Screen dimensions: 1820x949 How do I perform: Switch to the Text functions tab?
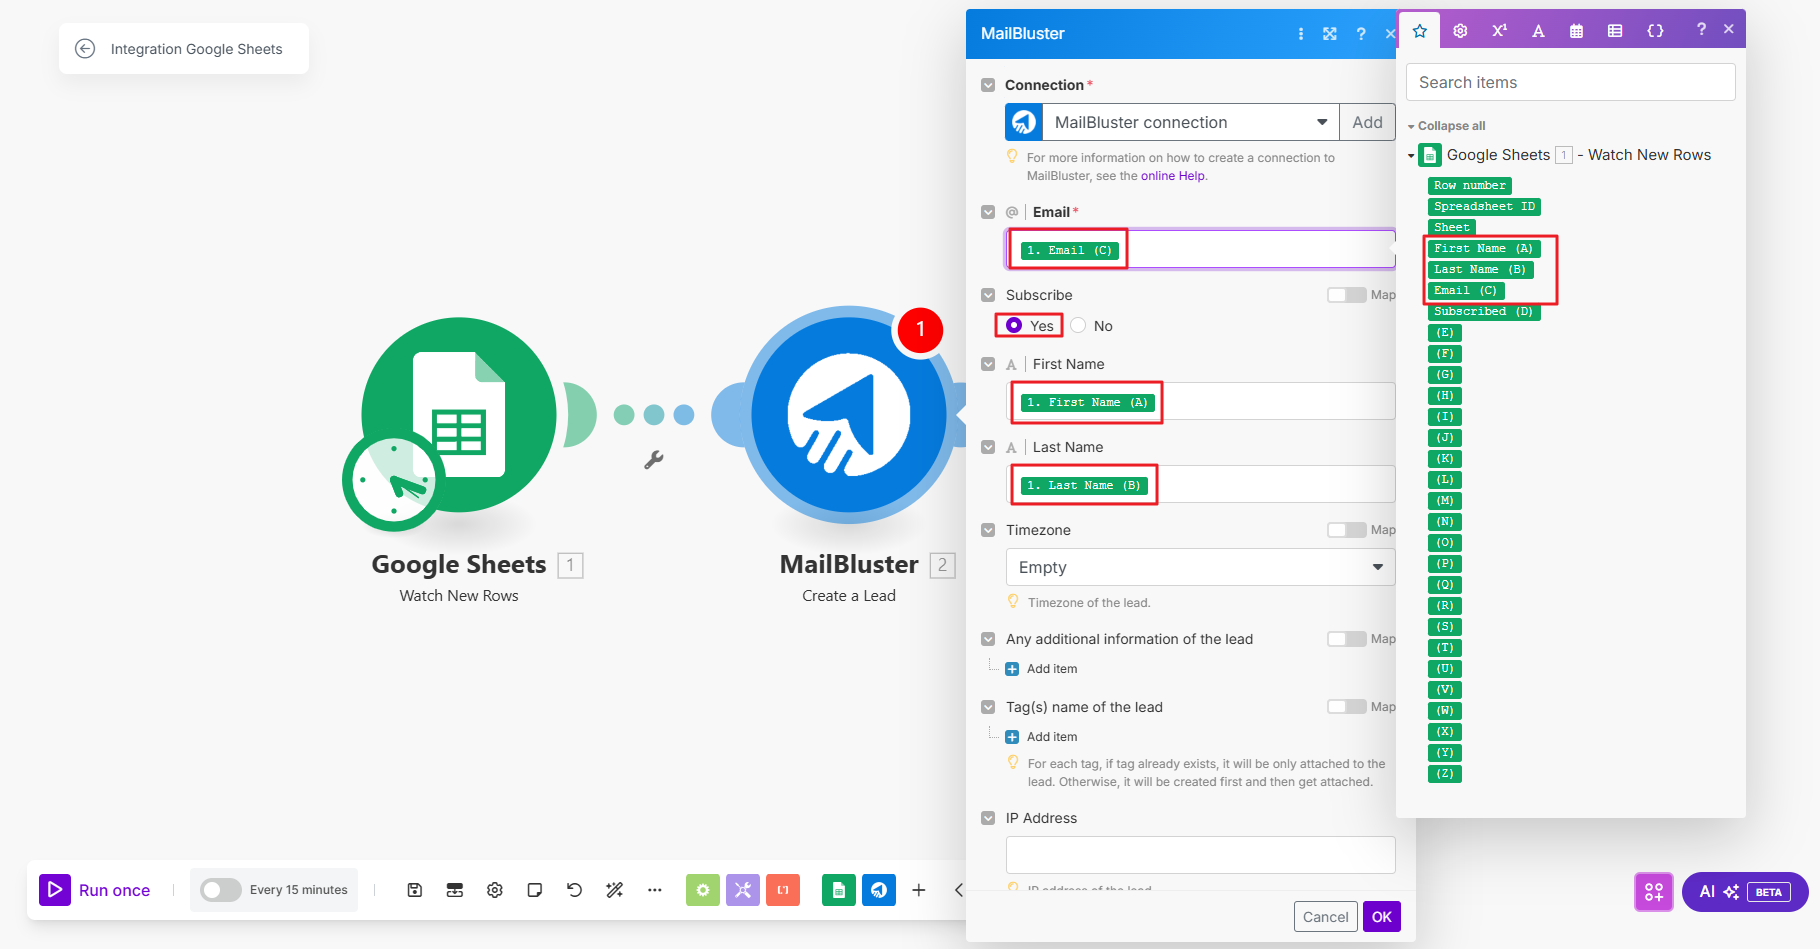pos(1538,31)
